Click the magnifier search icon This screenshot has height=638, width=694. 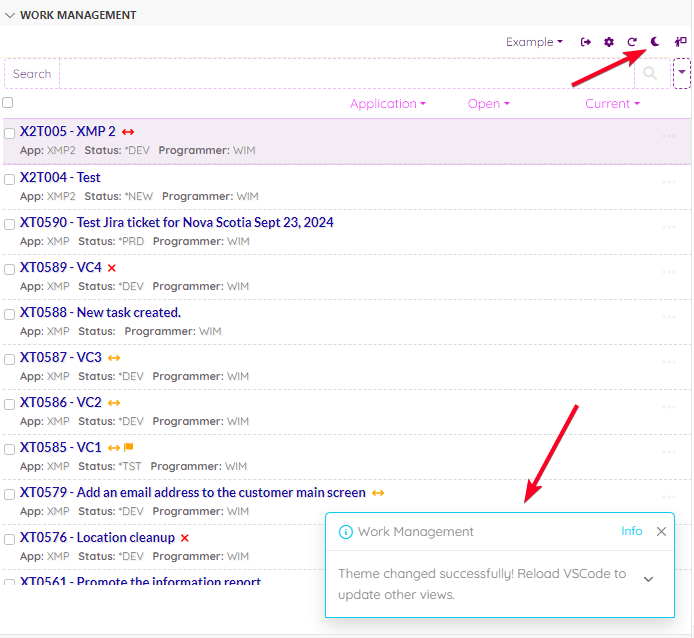point(651,73)
